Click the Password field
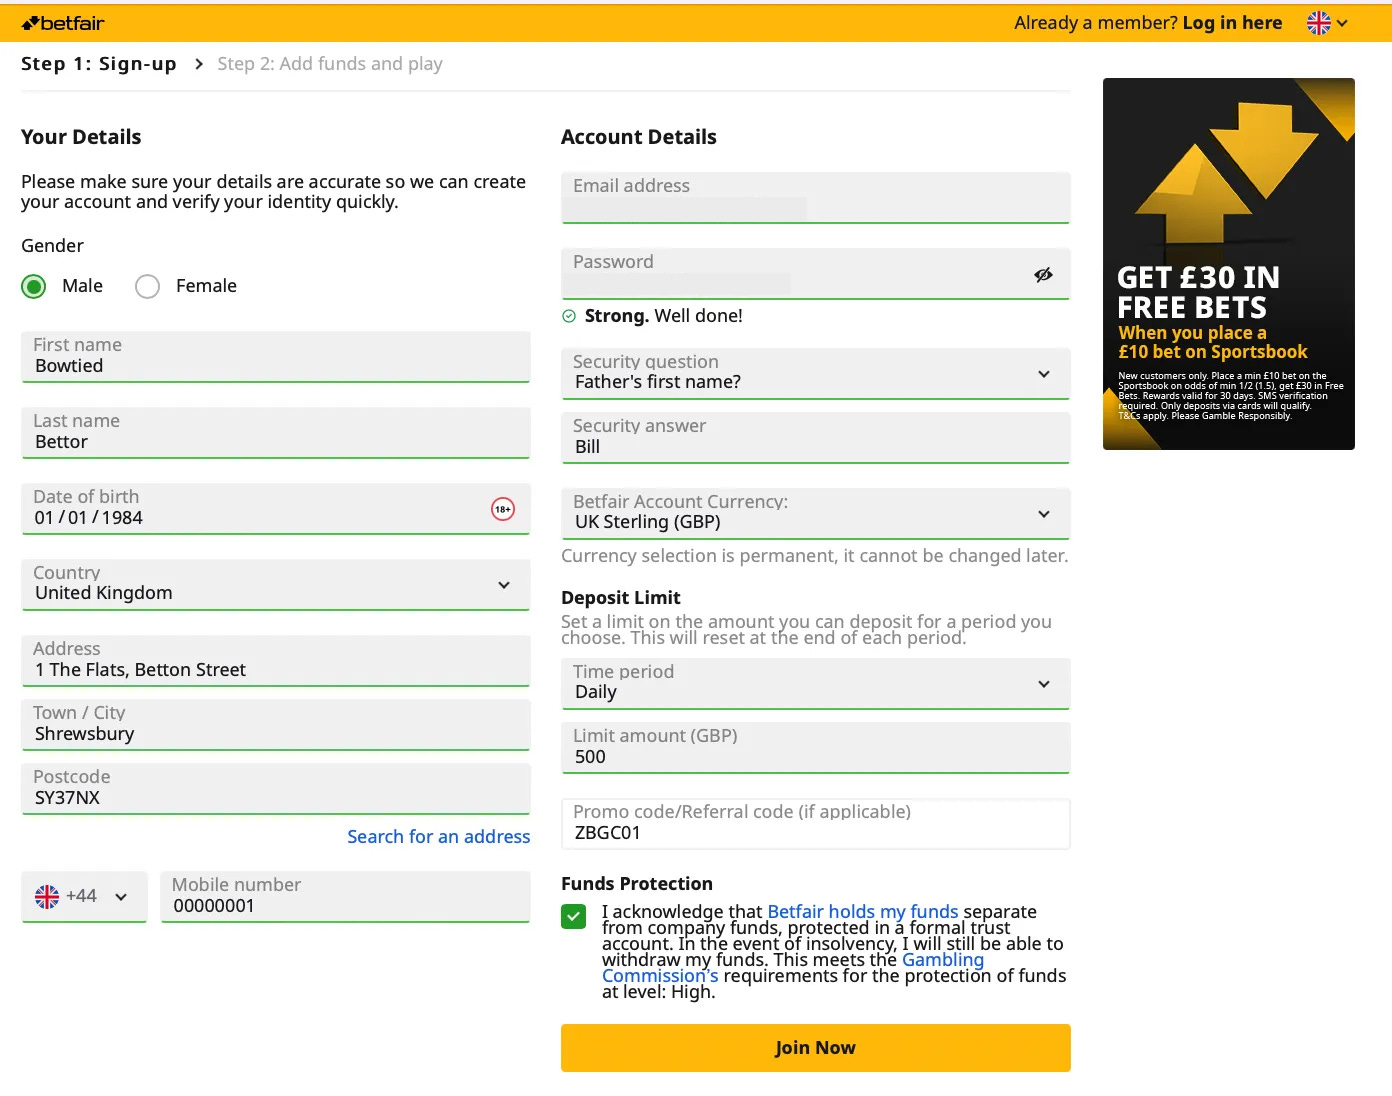 (816, 273)
